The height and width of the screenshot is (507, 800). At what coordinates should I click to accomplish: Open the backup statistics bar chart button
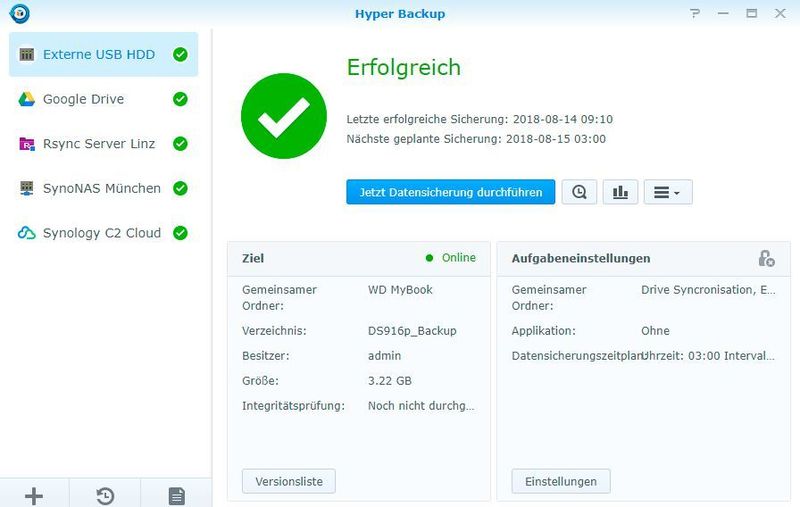620,192
